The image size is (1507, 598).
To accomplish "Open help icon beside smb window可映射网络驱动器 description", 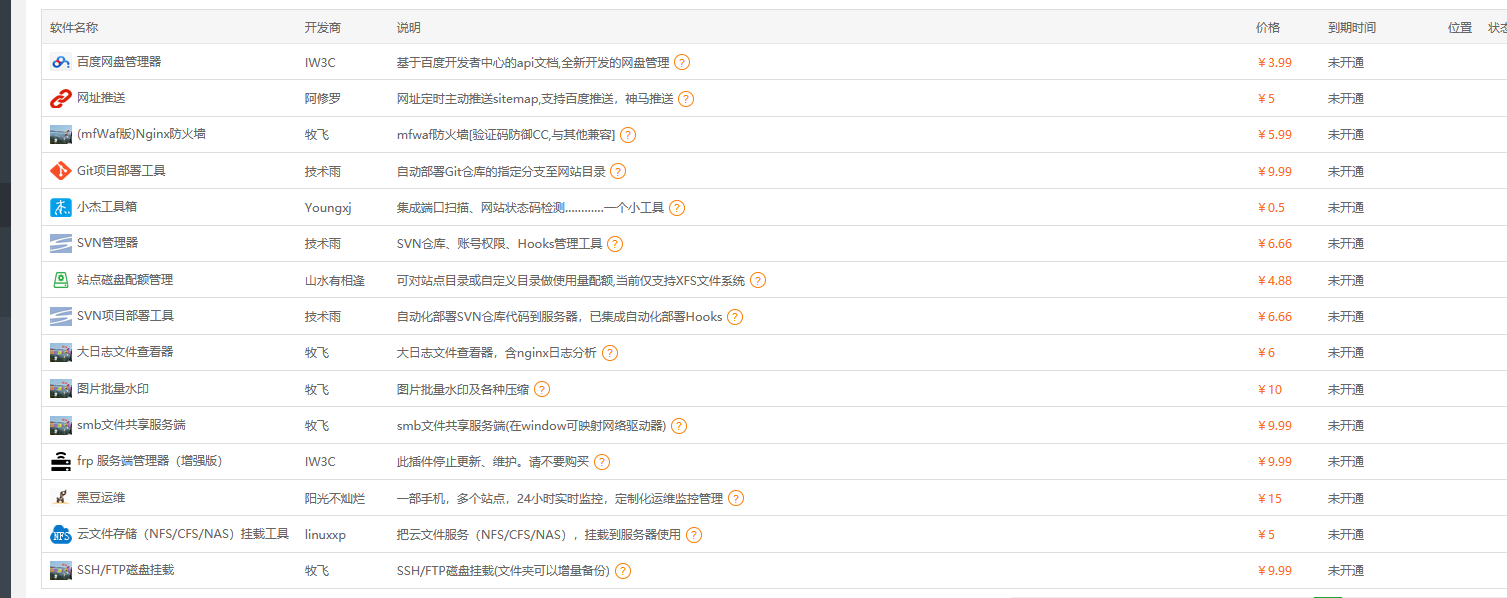I will coord(679,425).
